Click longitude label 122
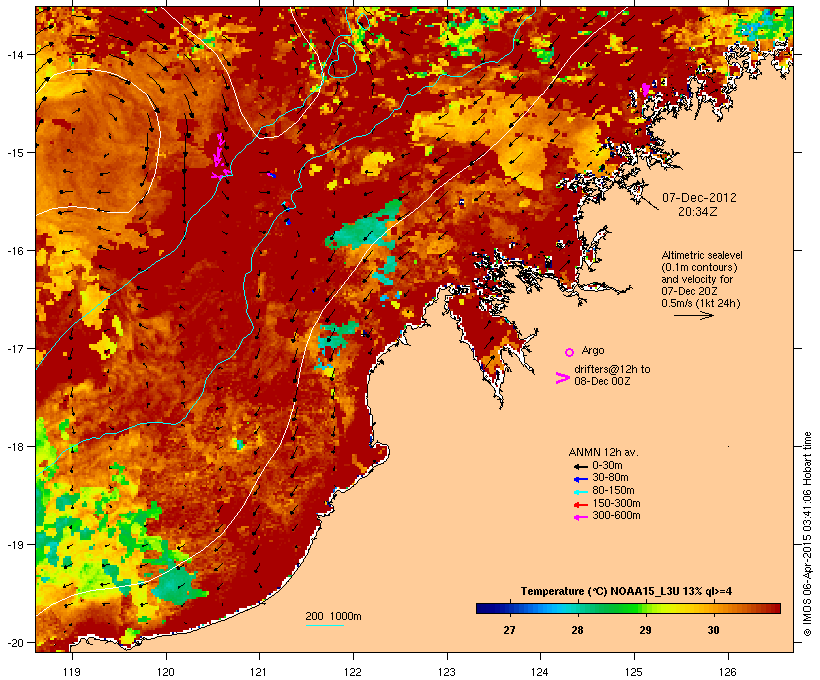Image resolution: width=820 pixels, height=680 pixels. pyautogui.click(x=353, y=672)
